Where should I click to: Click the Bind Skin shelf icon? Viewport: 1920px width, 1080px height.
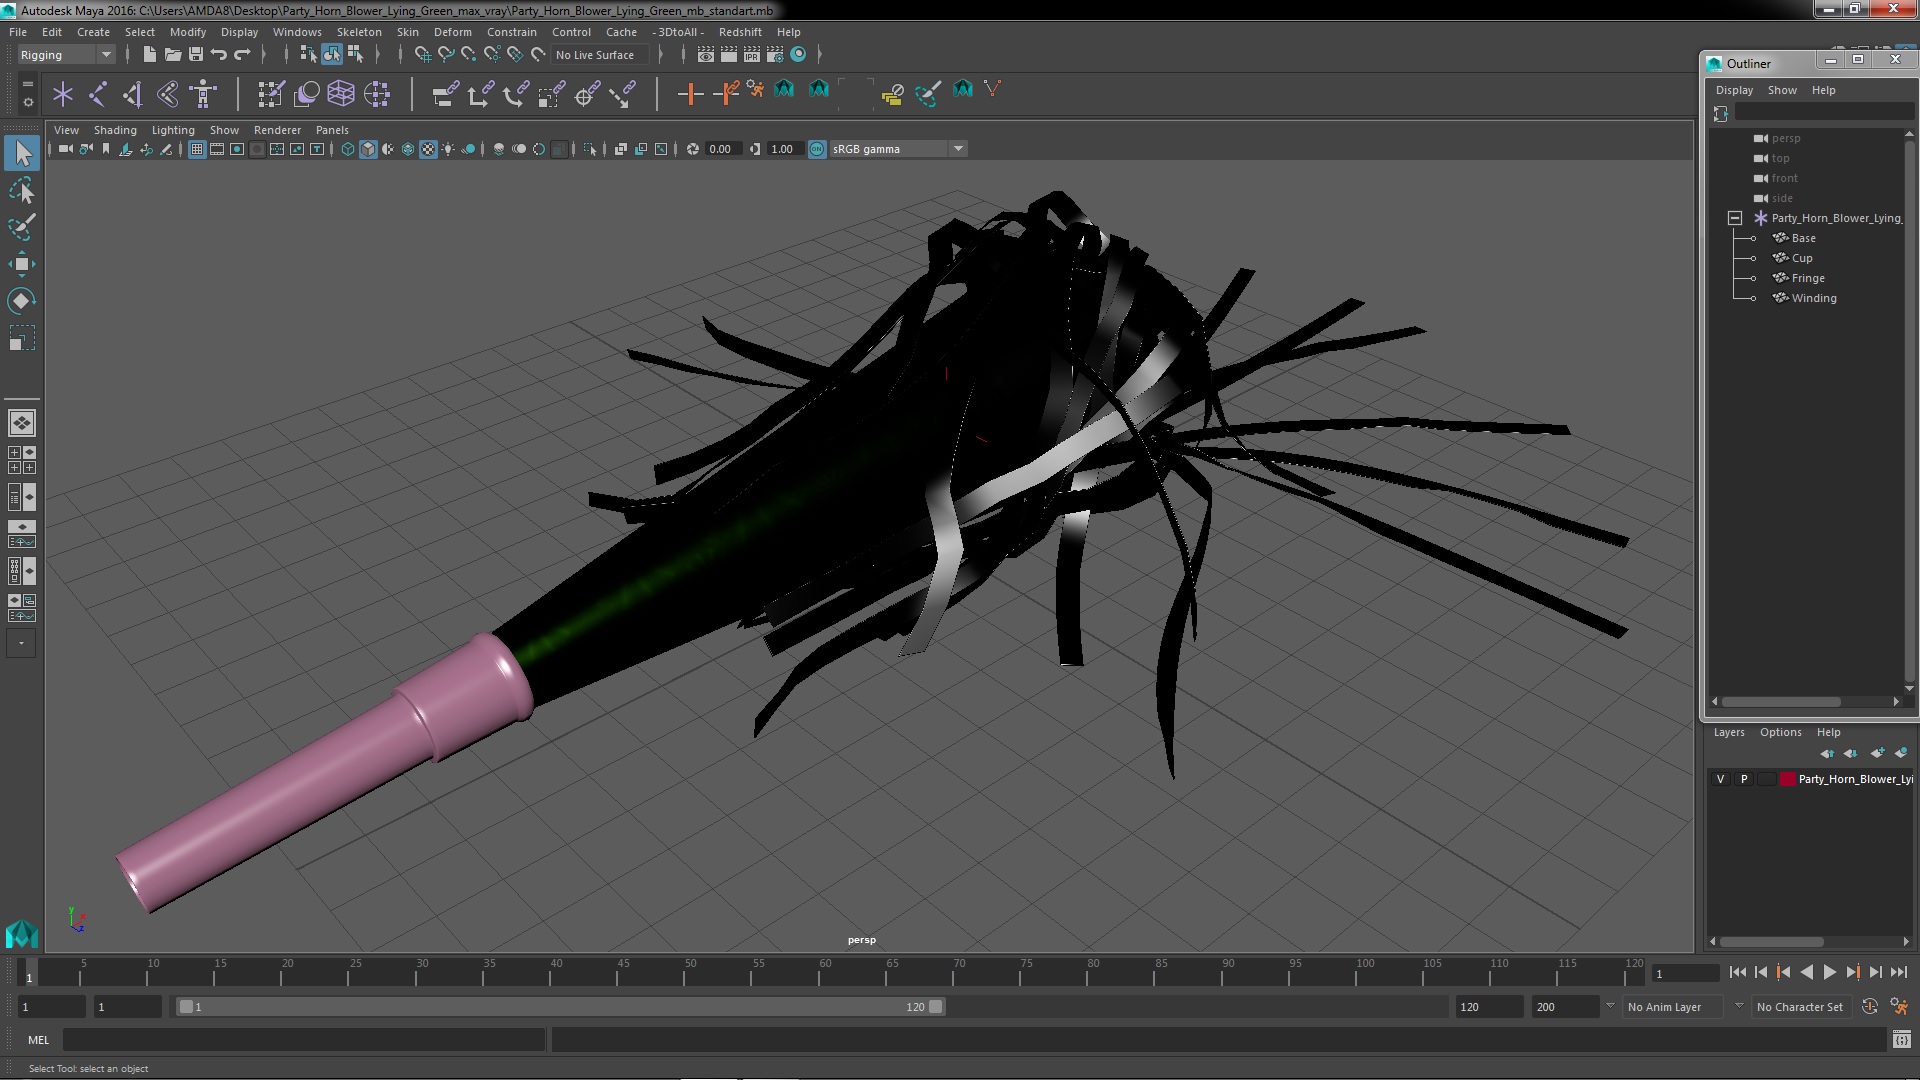(x=168, y=94)
